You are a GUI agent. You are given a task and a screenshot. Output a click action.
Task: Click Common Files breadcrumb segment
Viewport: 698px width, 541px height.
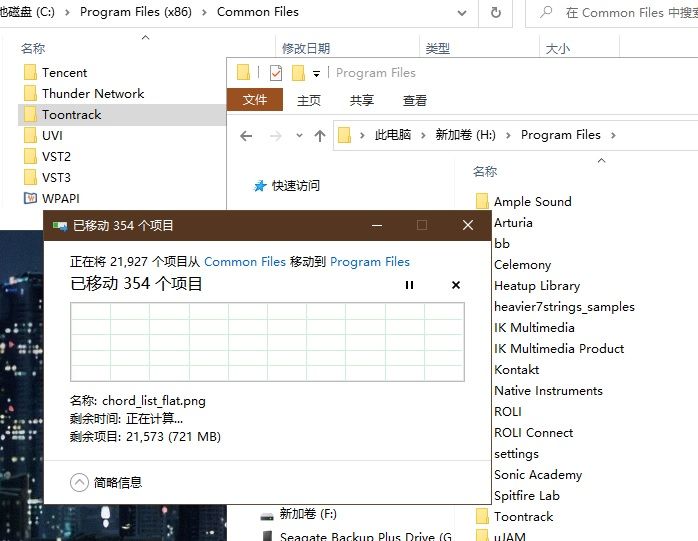pos(258,12)
